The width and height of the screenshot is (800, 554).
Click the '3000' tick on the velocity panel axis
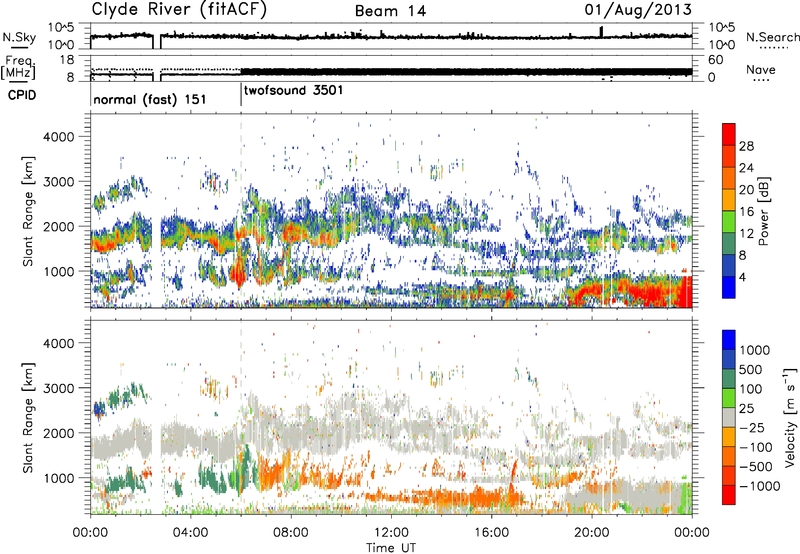click(58, 388)
